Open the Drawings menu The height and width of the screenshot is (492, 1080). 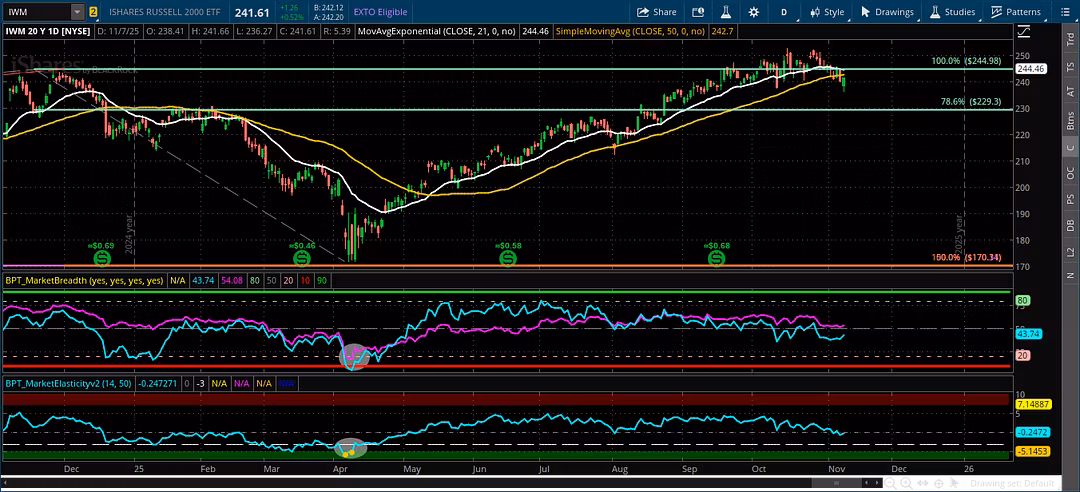coord(887,12)
